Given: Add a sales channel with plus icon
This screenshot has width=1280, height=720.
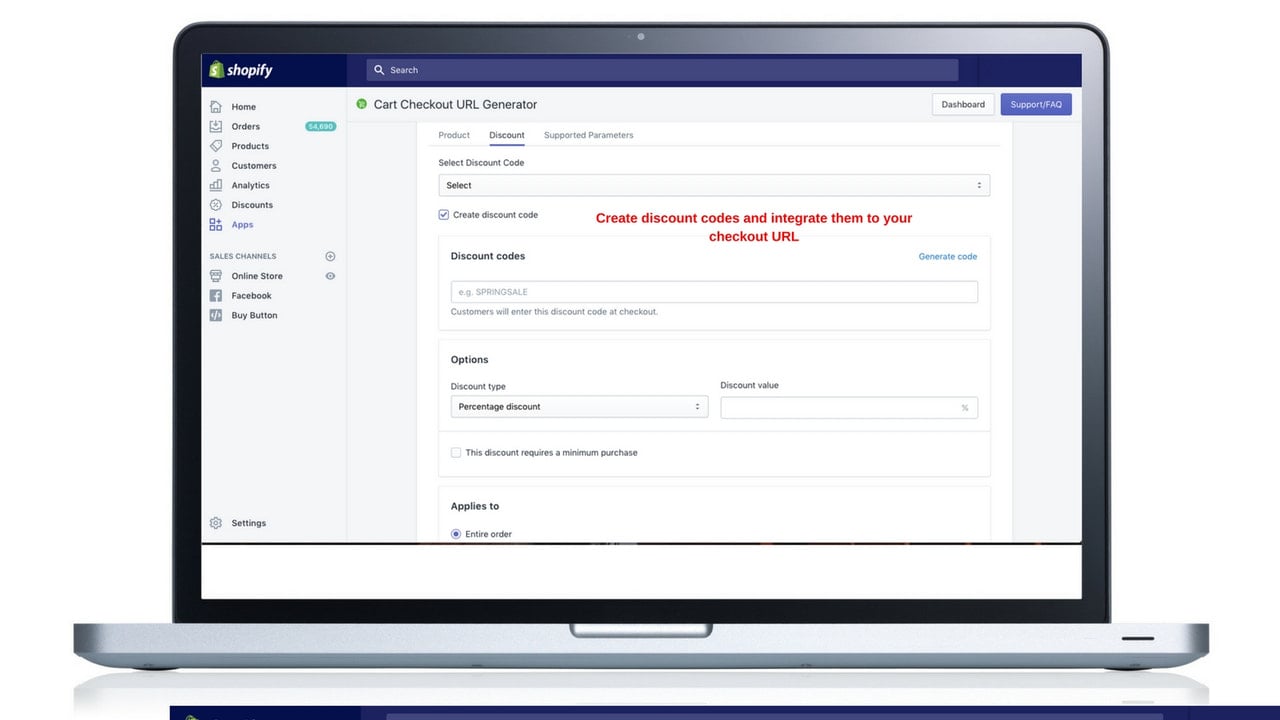Looking at the screenshot, I should (x=331, y=256).
